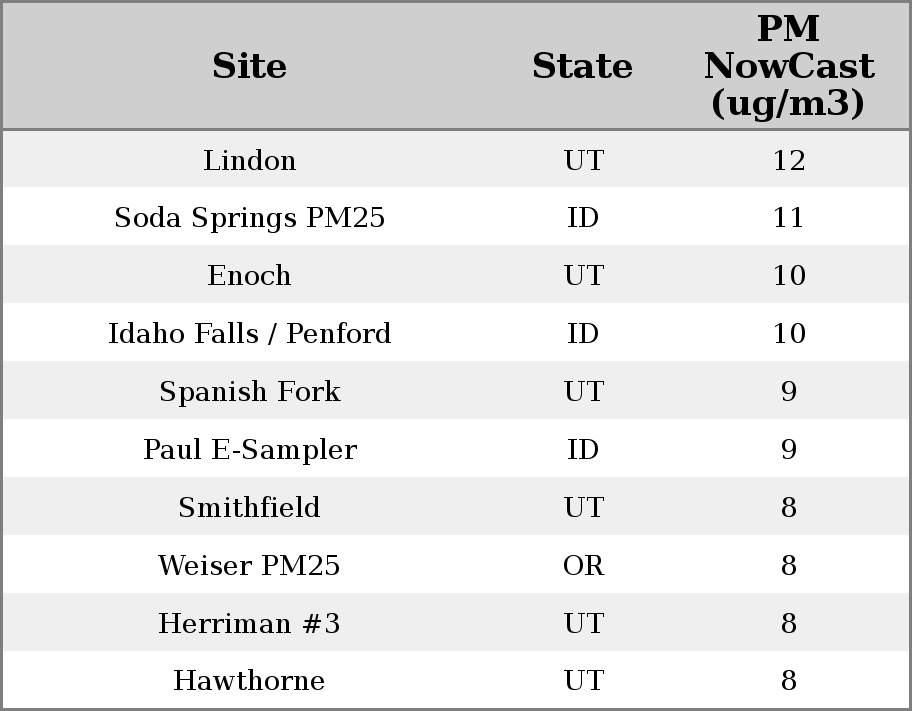The height and width of the screenshot is (711, 912).
Task: Click the Site column header
Action: (x=249, y=67)
